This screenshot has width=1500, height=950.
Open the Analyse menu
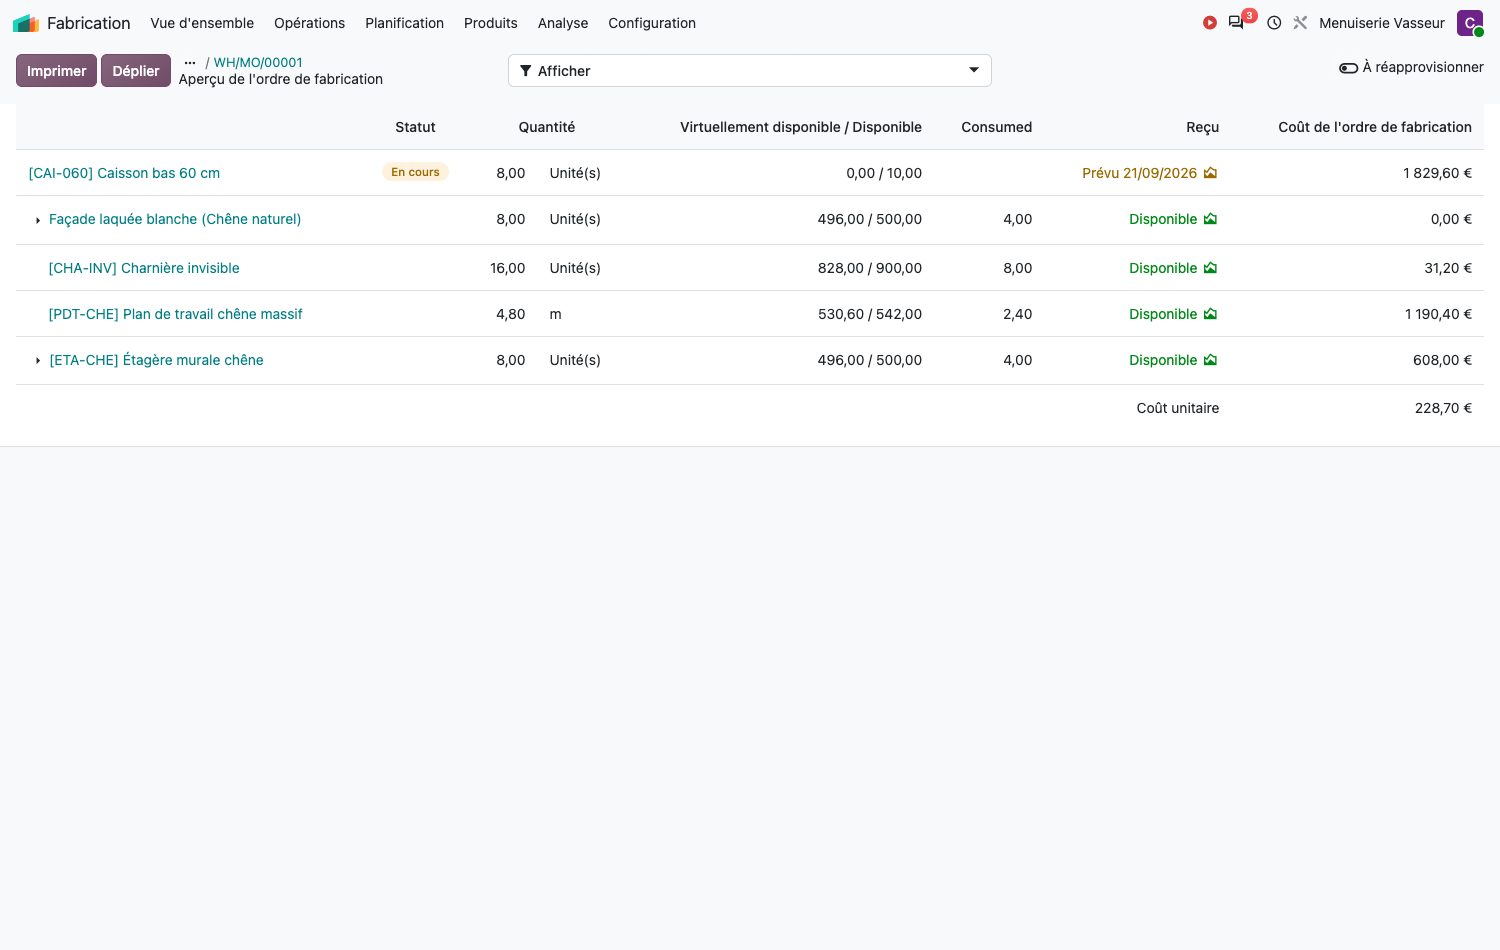click(563, 23)
